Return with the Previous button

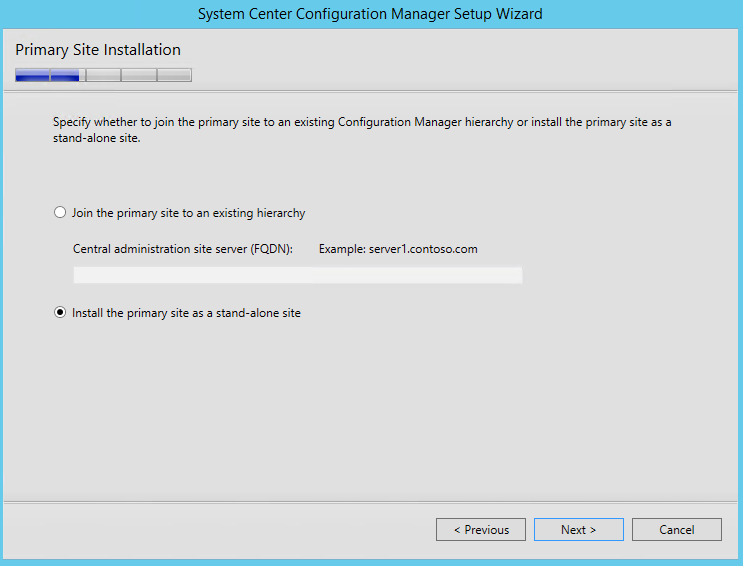(x=481, y=529)
